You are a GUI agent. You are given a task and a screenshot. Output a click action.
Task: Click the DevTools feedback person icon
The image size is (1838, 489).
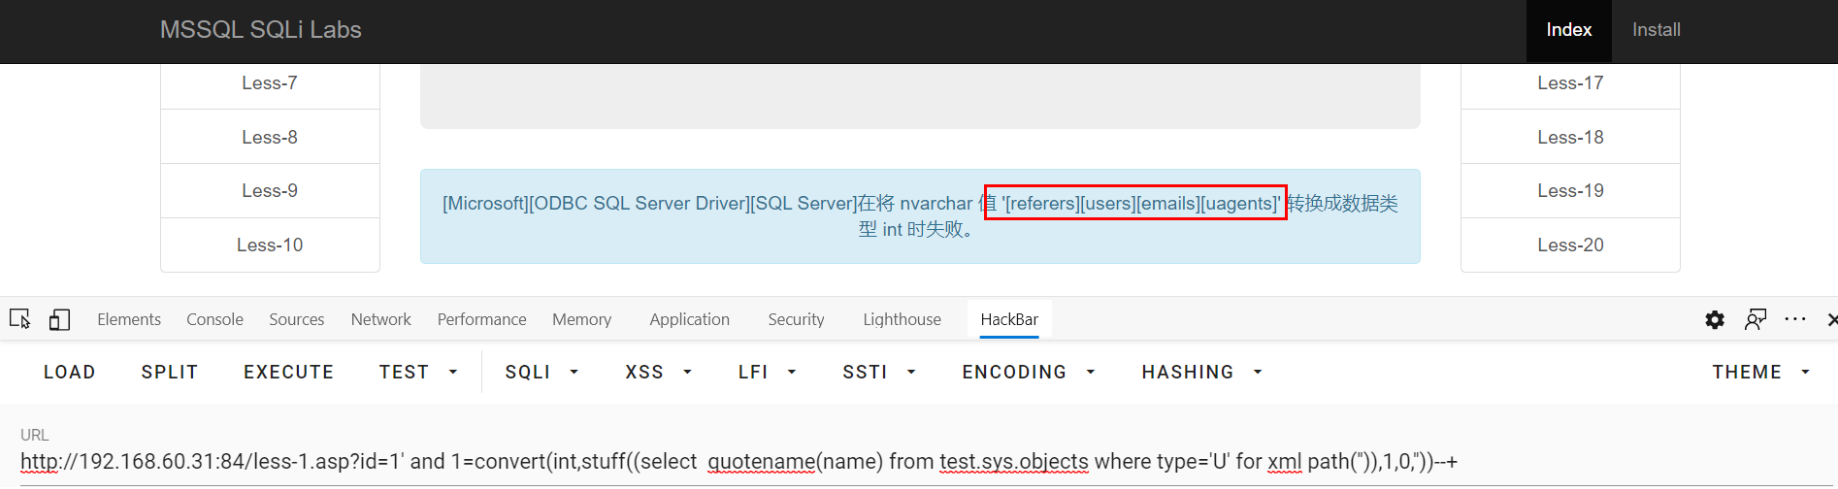[1755, 319]
